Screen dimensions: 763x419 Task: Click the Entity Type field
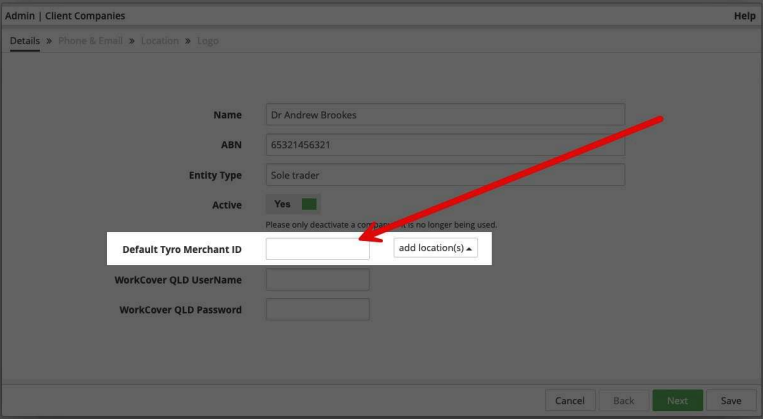coord(445,175)
